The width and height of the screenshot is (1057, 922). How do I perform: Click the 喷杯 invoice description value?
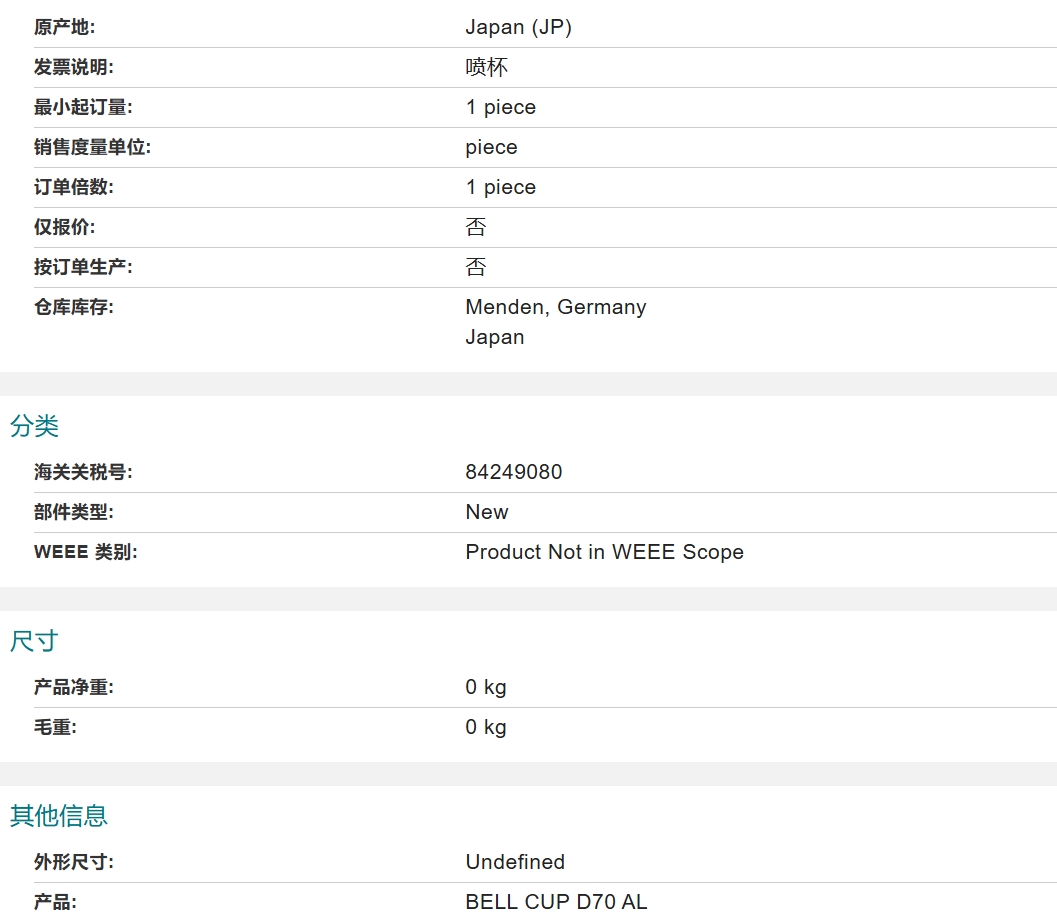pos(486,67)
